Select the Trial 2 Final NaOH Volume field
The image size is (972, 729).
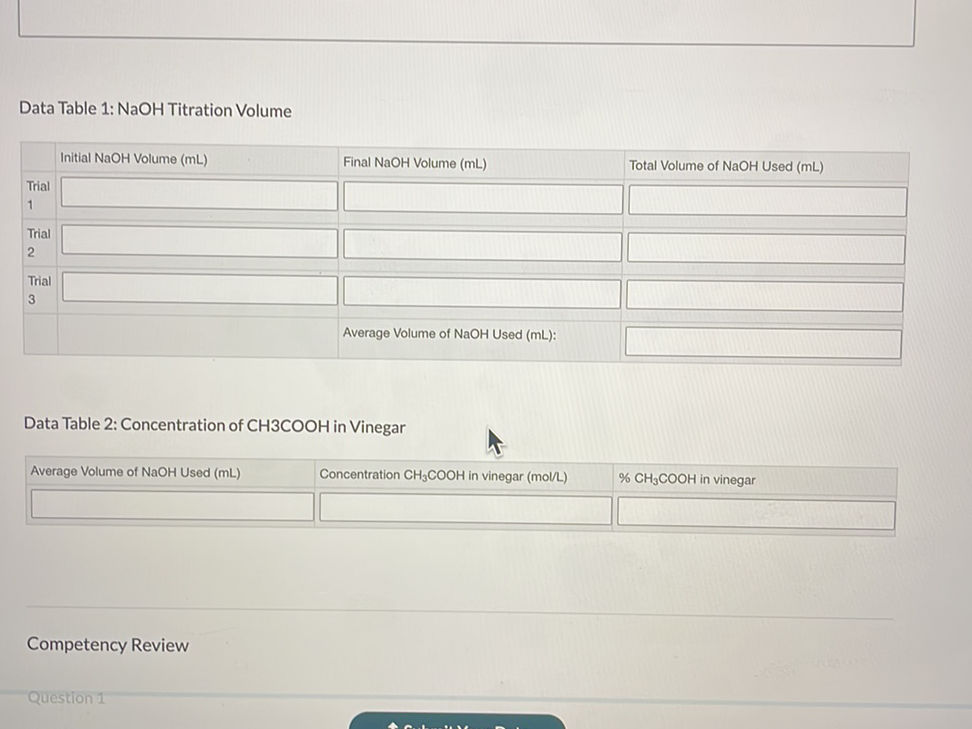click(x=481, y=245)
